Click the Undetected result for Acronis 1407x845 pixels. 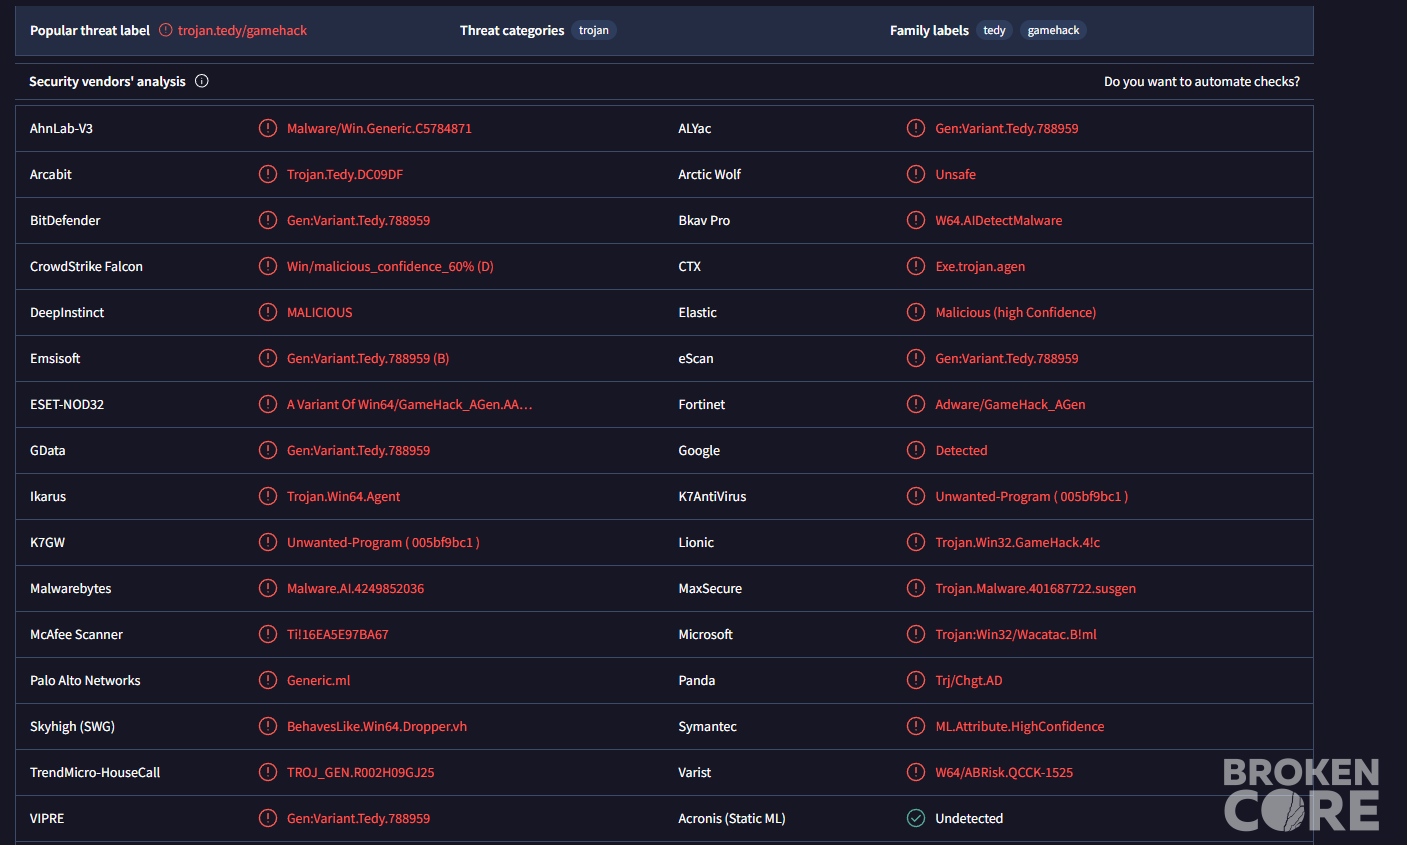[969, 818]
